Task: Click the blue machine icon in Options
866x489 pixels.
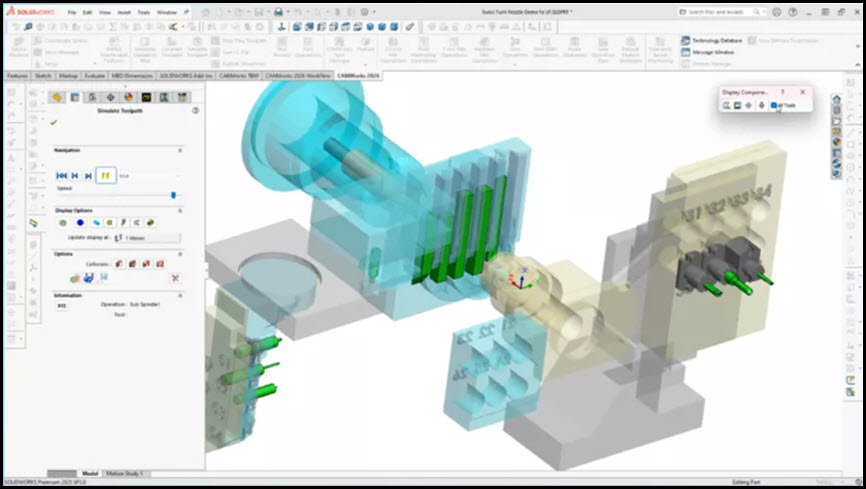Action: 88,278
